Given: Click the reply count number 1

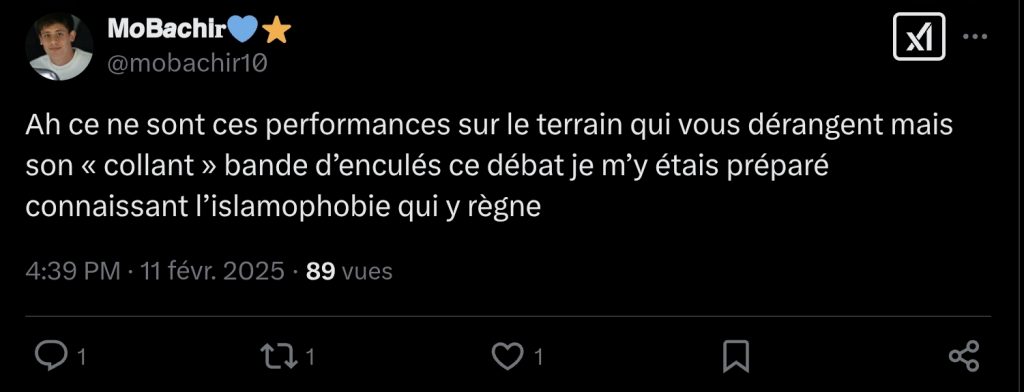Looking at the screenshot, I should click(82, 357).
